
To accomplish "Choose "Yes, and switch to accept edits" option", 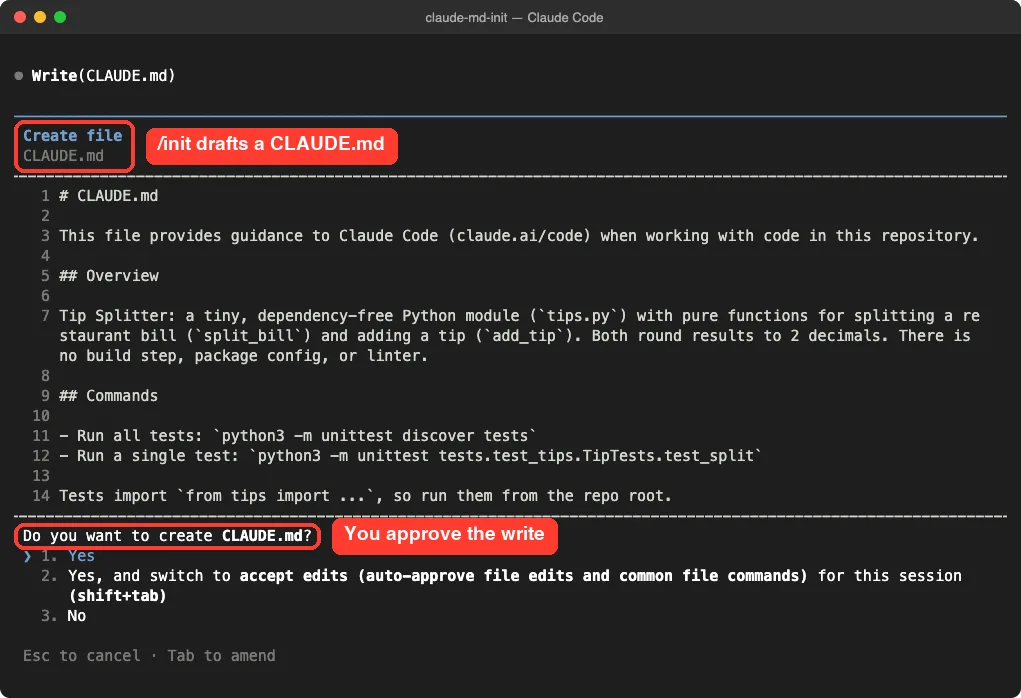I will [x=501, y=585].
